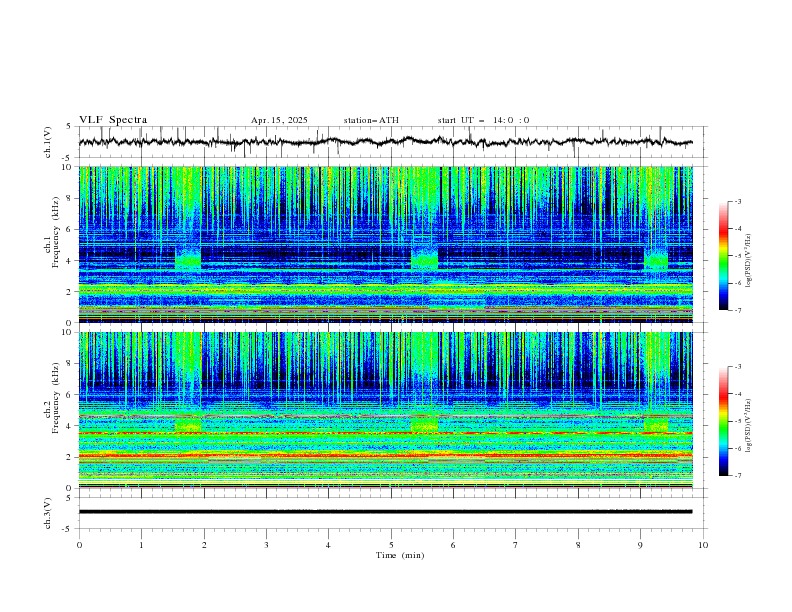This screenshot has height=612, width=792.
Task: Click the 'Time (min)' axis title
Action: pyautogui.click(x=400, y=555)
